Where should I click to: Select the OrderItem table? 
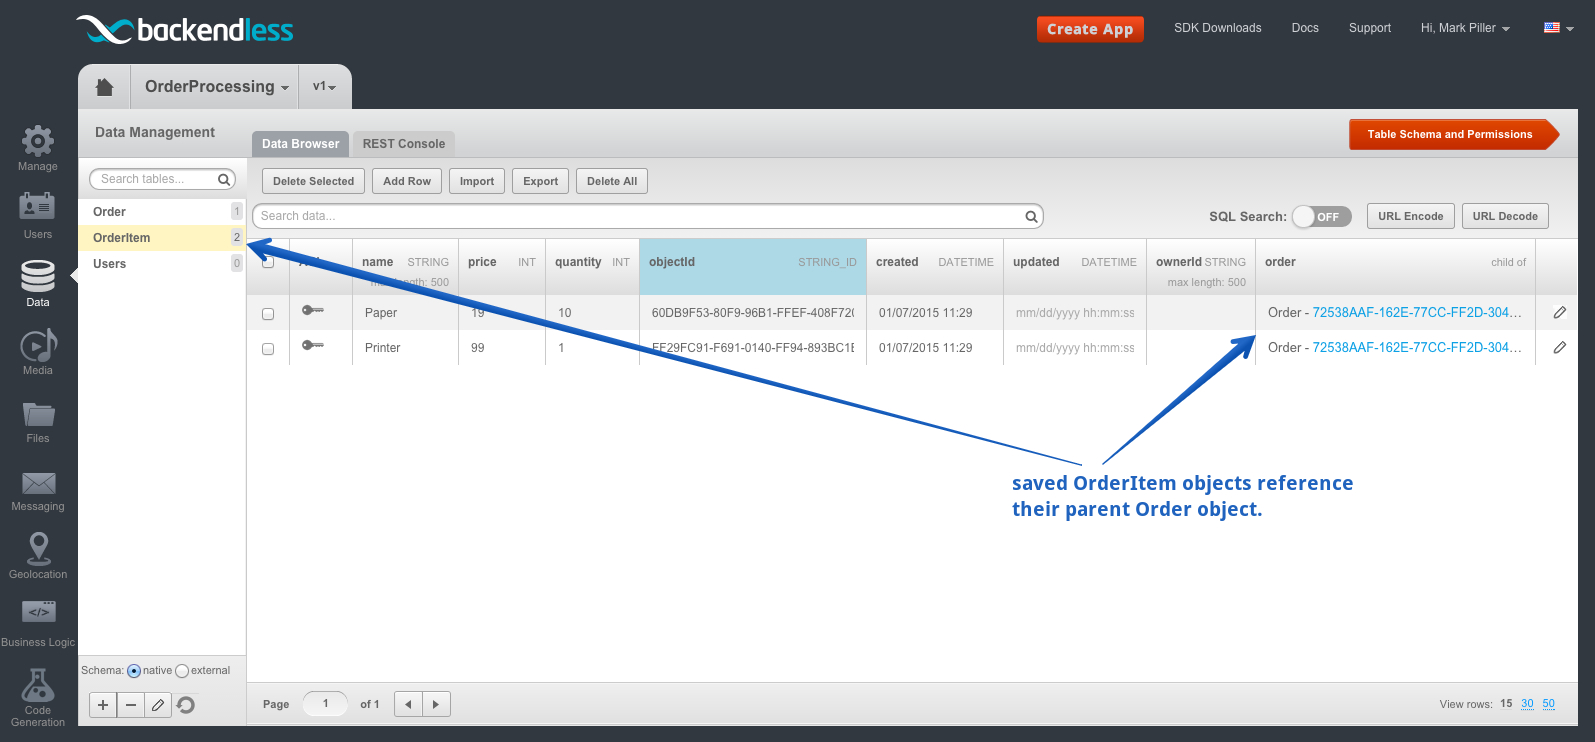coord(162,238)
